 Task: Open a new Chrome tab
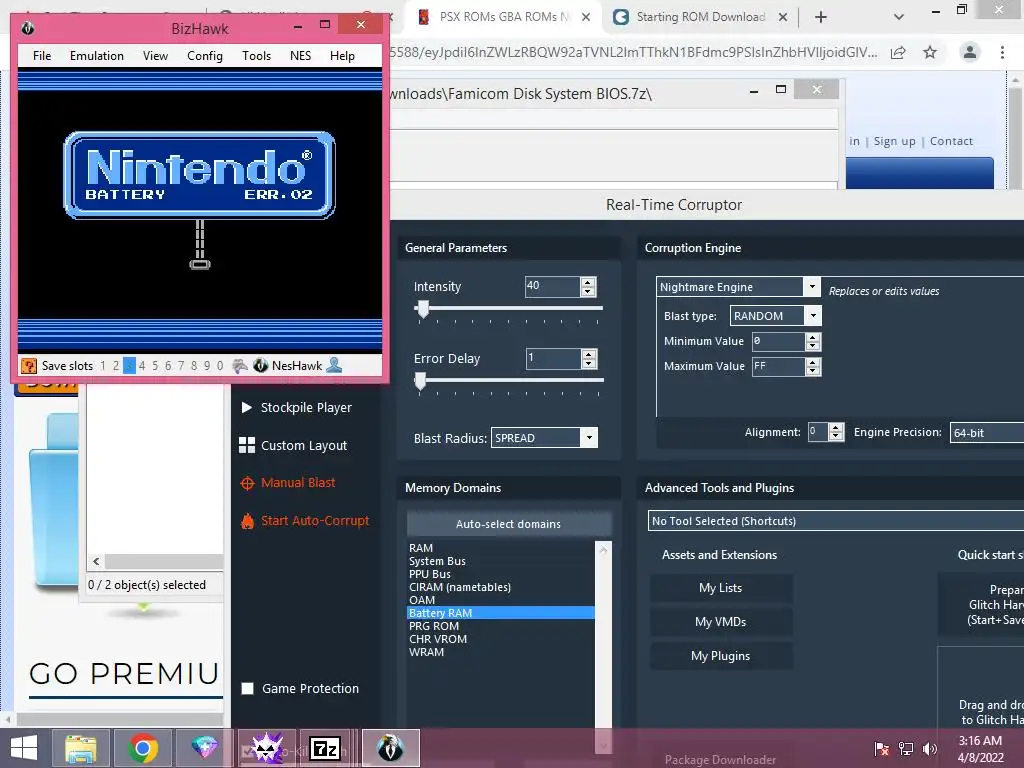[x=821, y=17]
